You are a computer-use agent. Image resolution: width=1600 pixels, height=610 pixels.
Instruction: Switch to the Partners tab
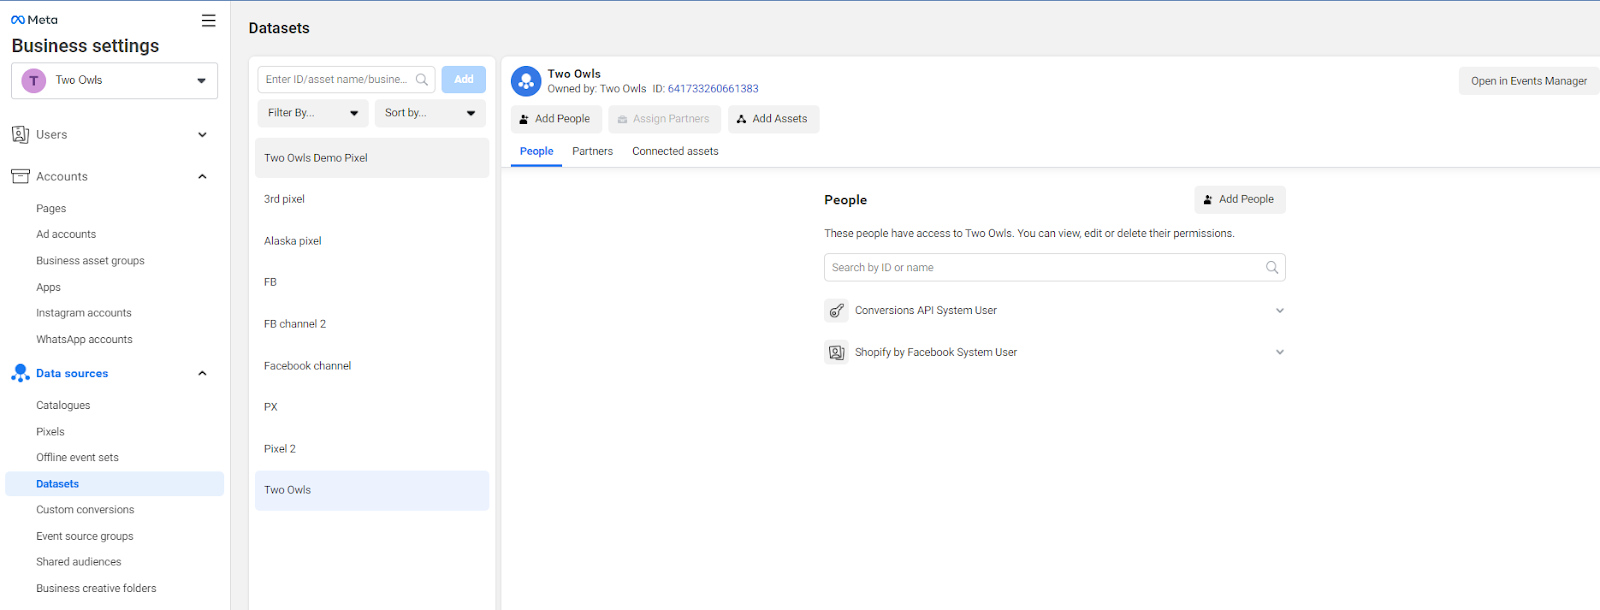tap(592, 152)
